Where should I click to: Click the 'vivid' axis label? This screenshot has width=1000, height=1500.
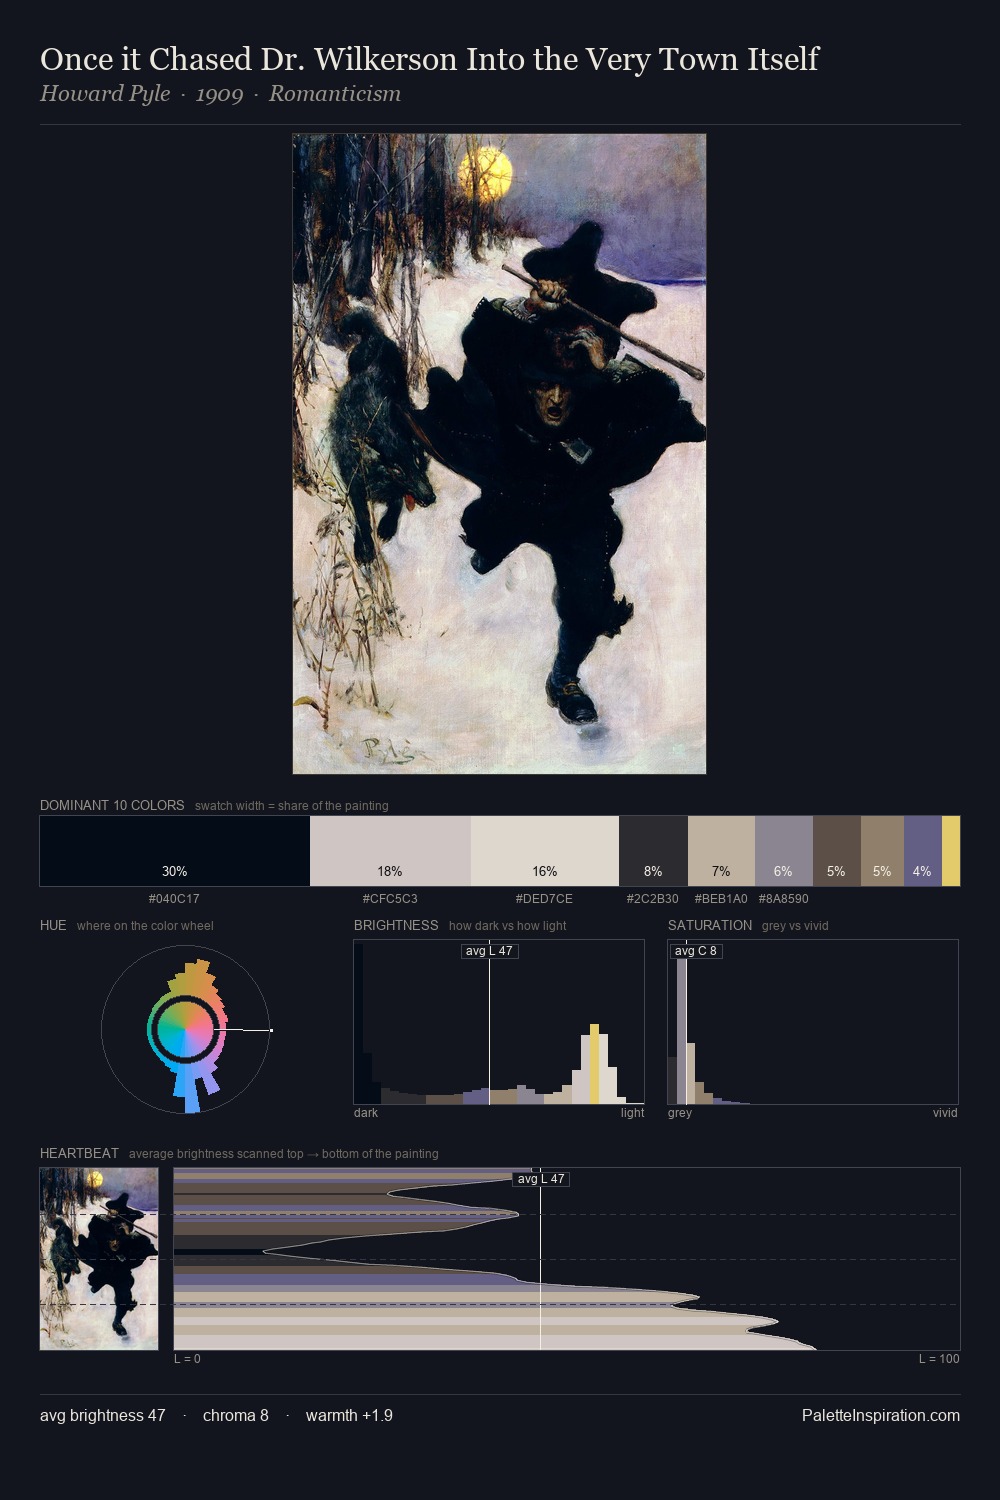945,1113
